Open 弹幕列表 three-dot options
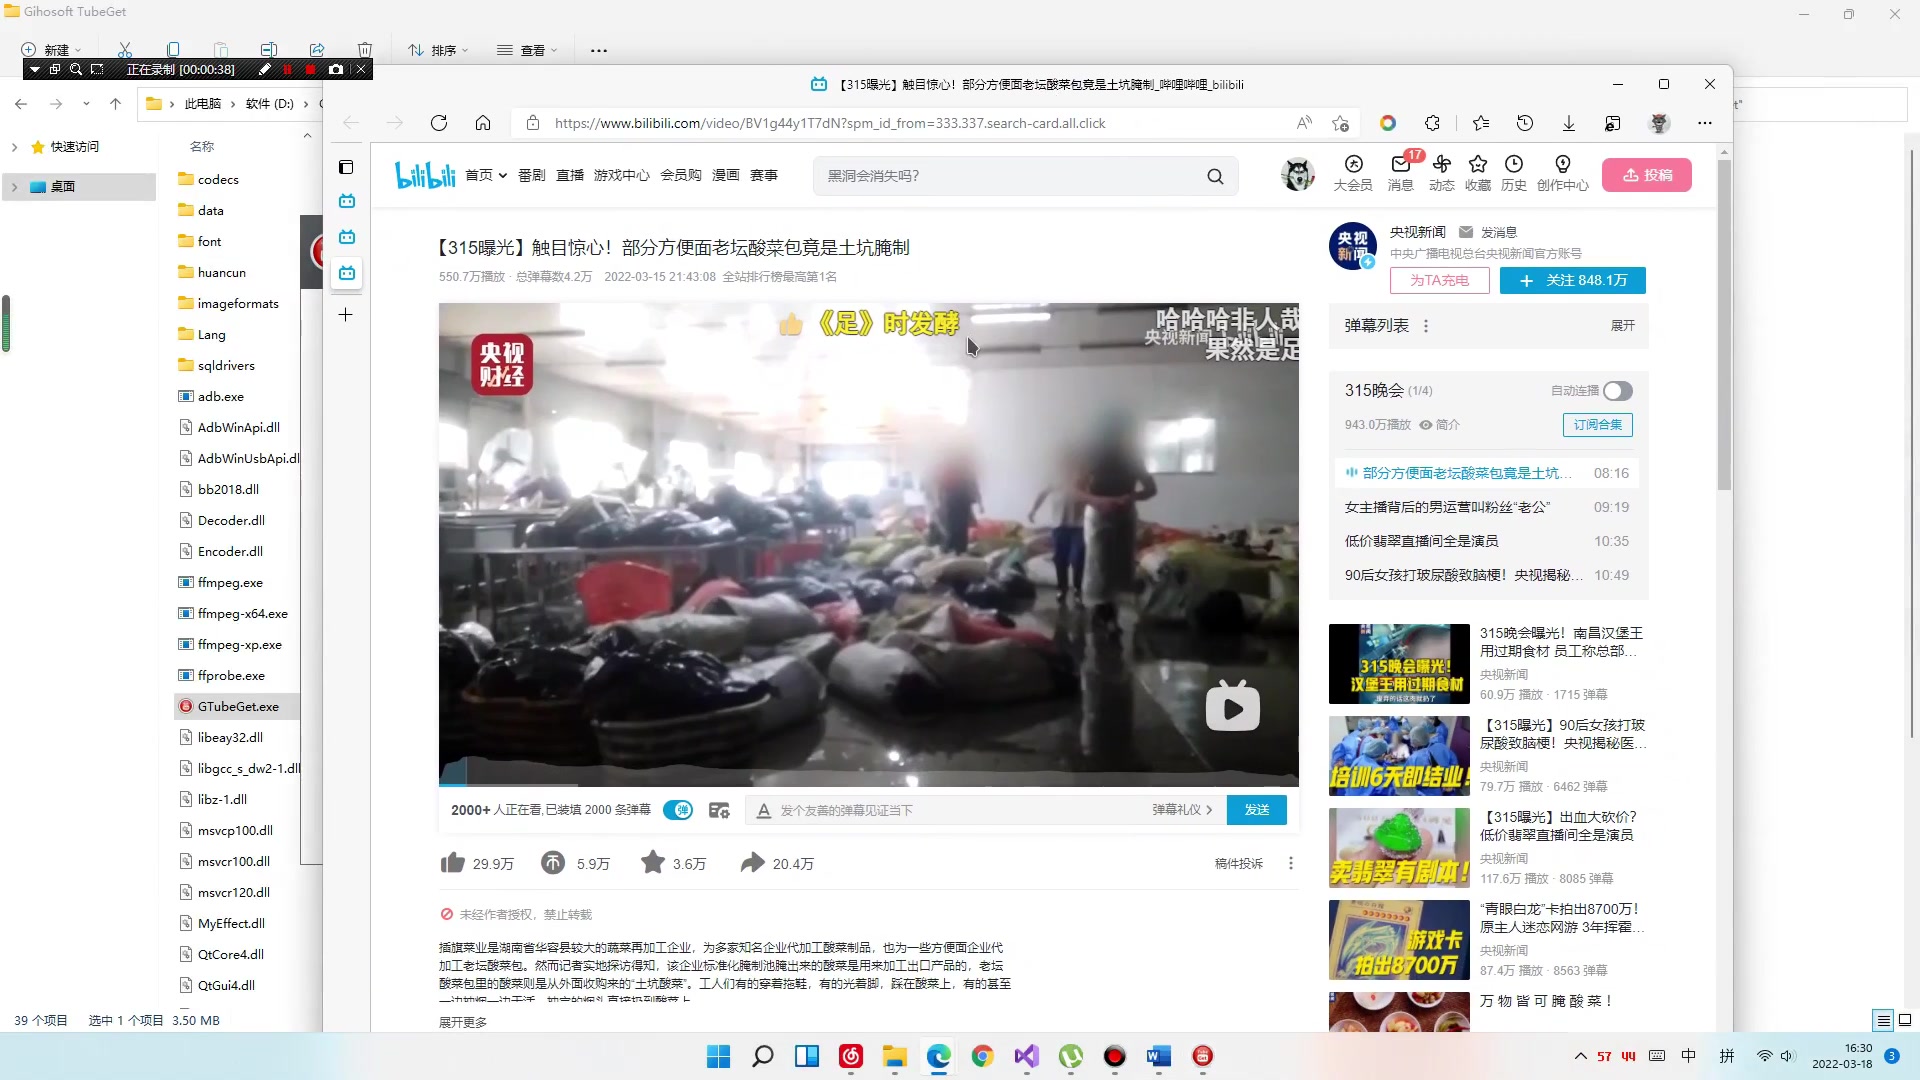This screenshot has height=1080, width=1920. click(x=1426, y=326)
